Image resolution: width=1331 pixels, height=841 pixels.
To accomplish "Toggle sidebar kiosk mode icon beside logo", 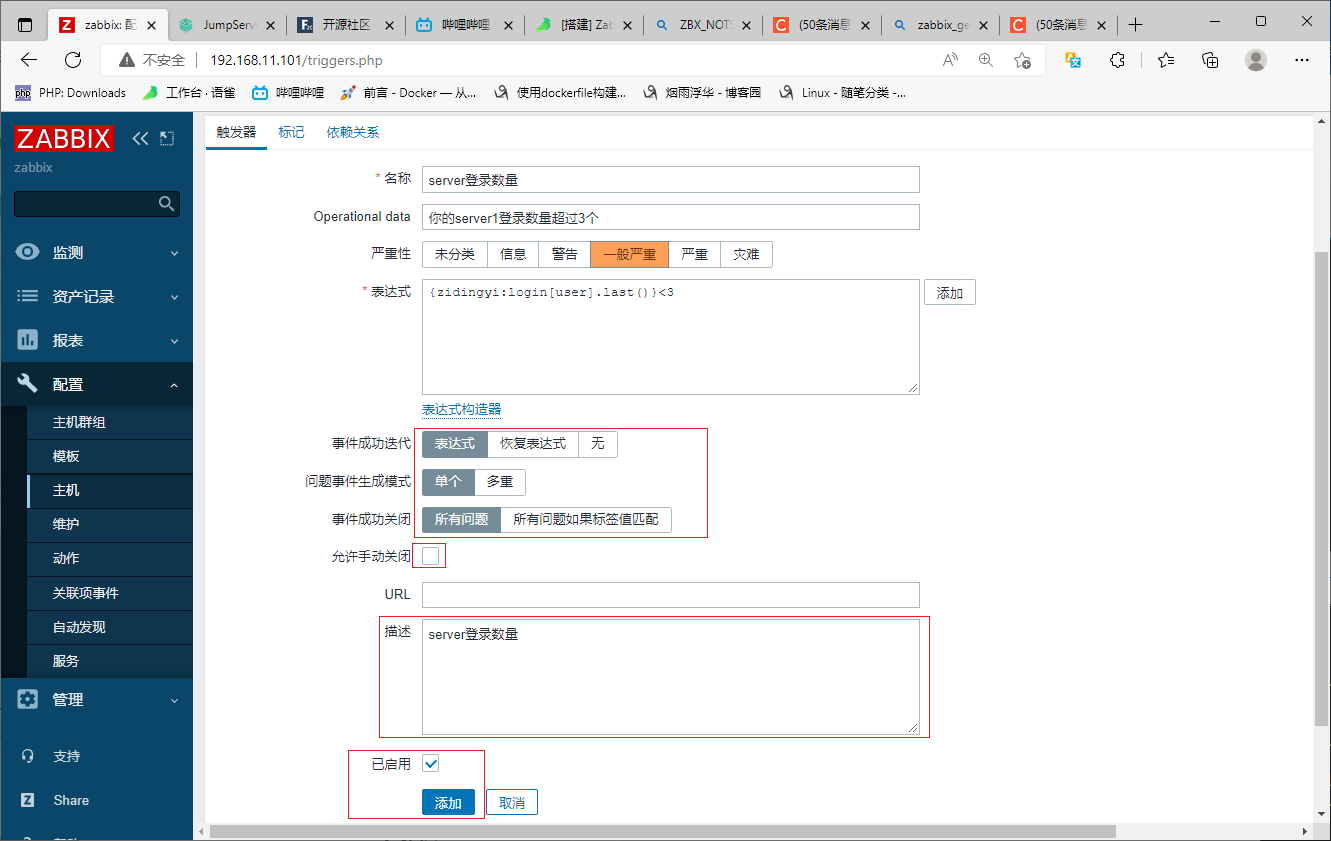I will point(167,139).
